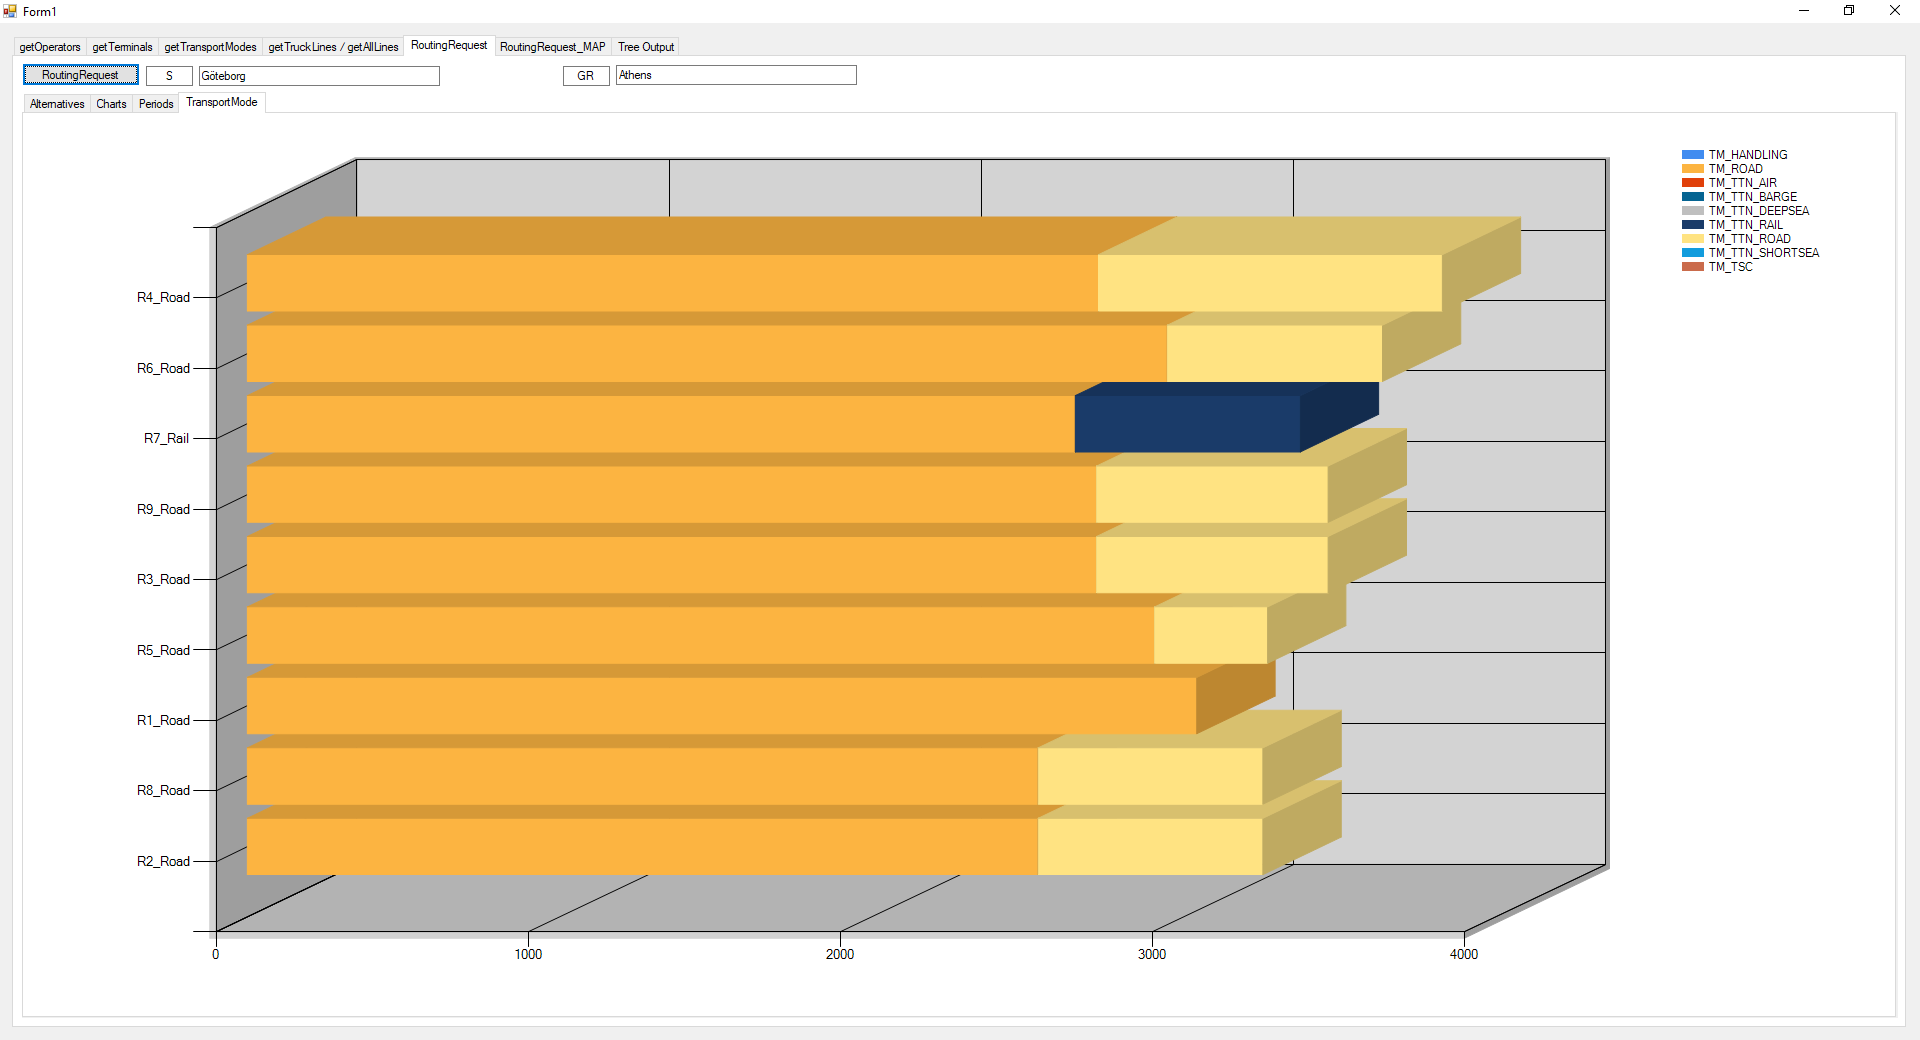This screenshot has height=1040, width=1920.
Task: Click the destination country code field 'GR'
Action: pos(586,76)
